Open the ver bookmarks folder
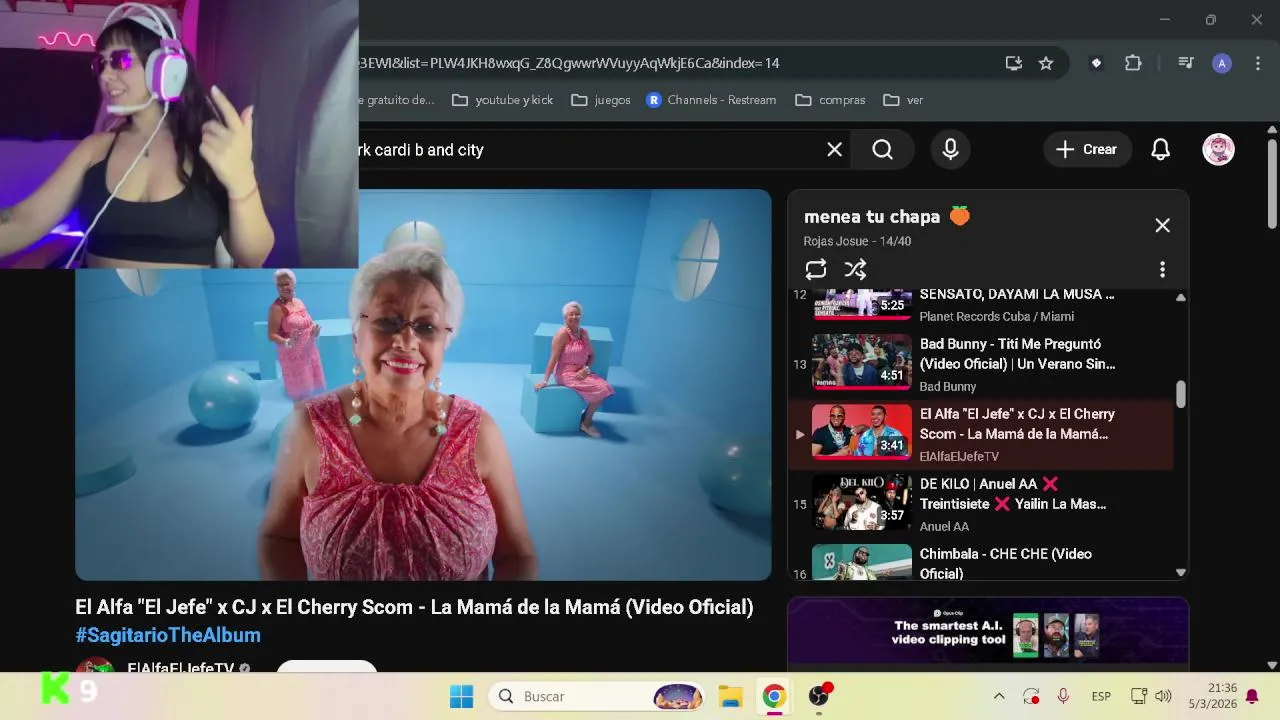Screen dimensions: 1280x720 point(903,100)
